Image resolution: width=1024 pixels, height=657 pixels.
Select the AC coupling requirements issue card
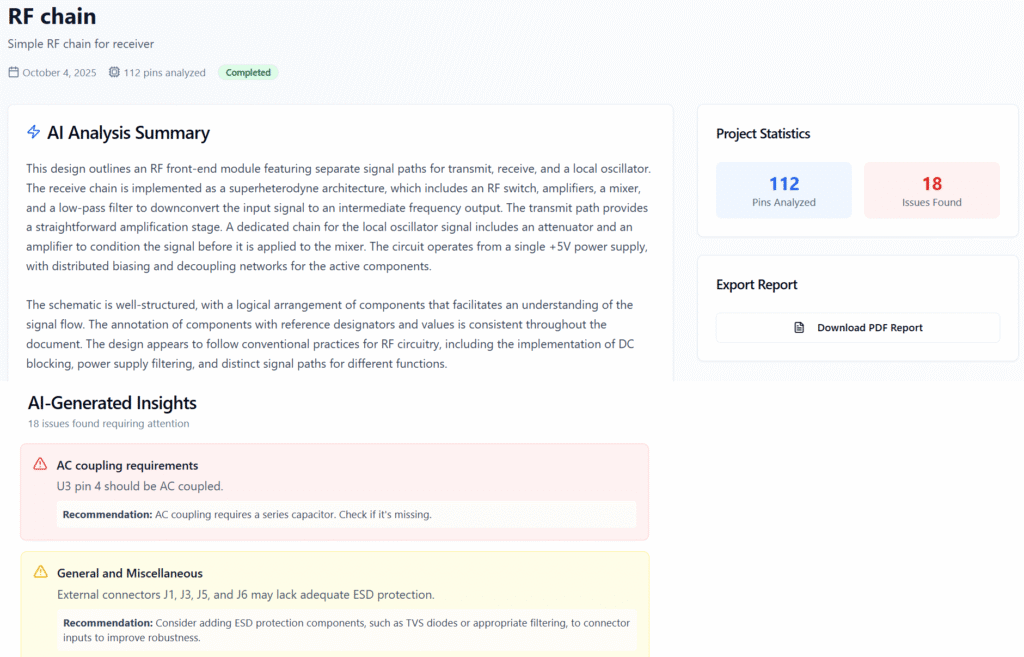[x=334, y=492]
